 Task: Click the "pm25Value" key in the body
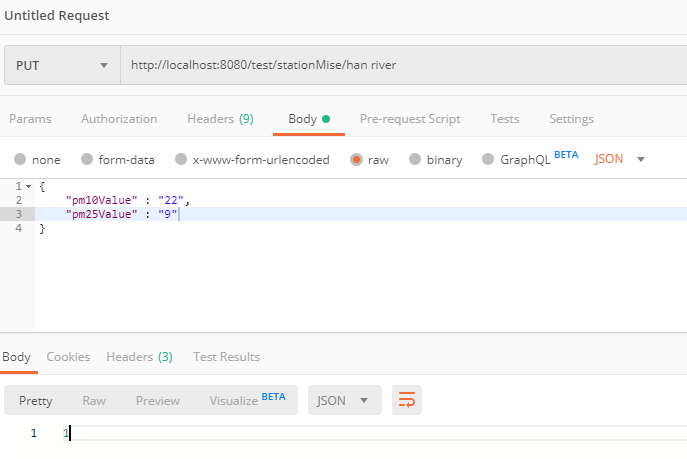[101, 214]
